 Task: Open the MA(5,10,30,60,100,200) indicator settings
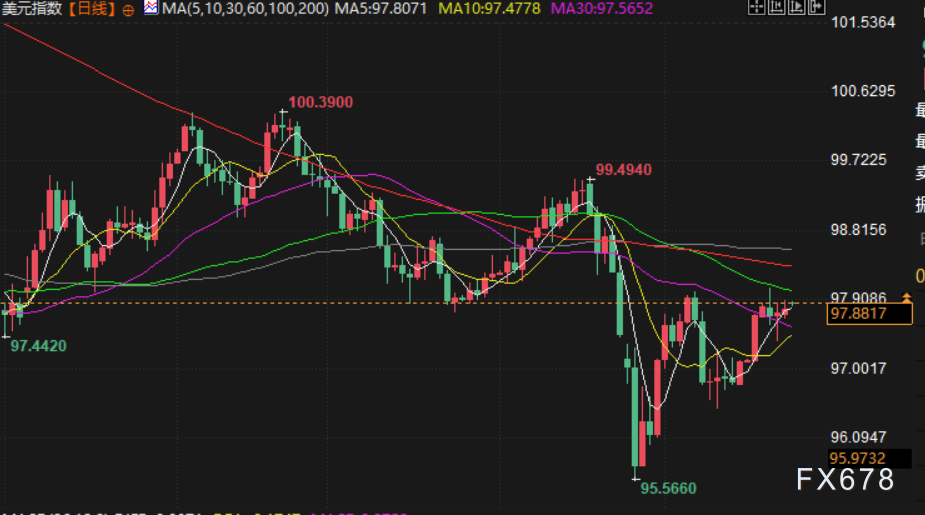pos(245,8)
